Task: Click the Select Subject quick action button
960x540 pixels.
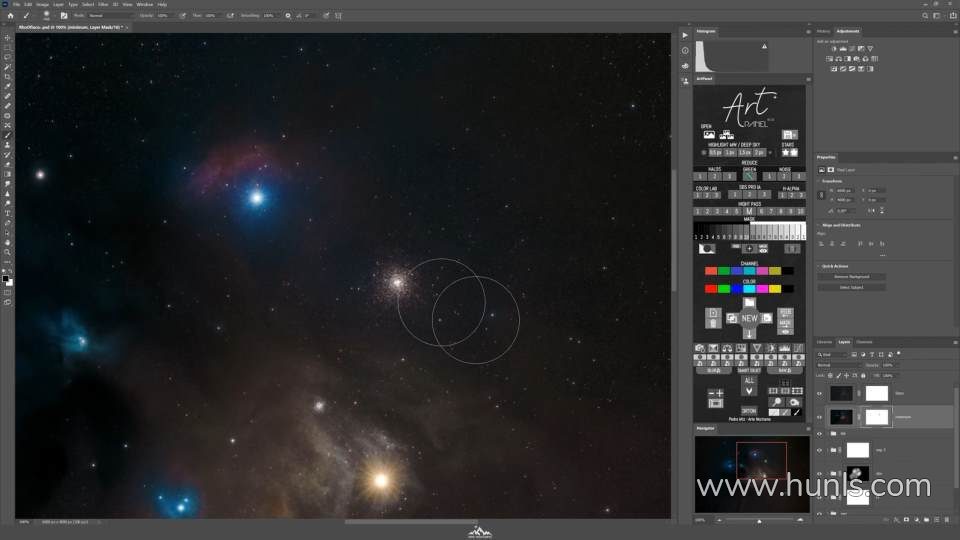Action: (x=852, y=287)
